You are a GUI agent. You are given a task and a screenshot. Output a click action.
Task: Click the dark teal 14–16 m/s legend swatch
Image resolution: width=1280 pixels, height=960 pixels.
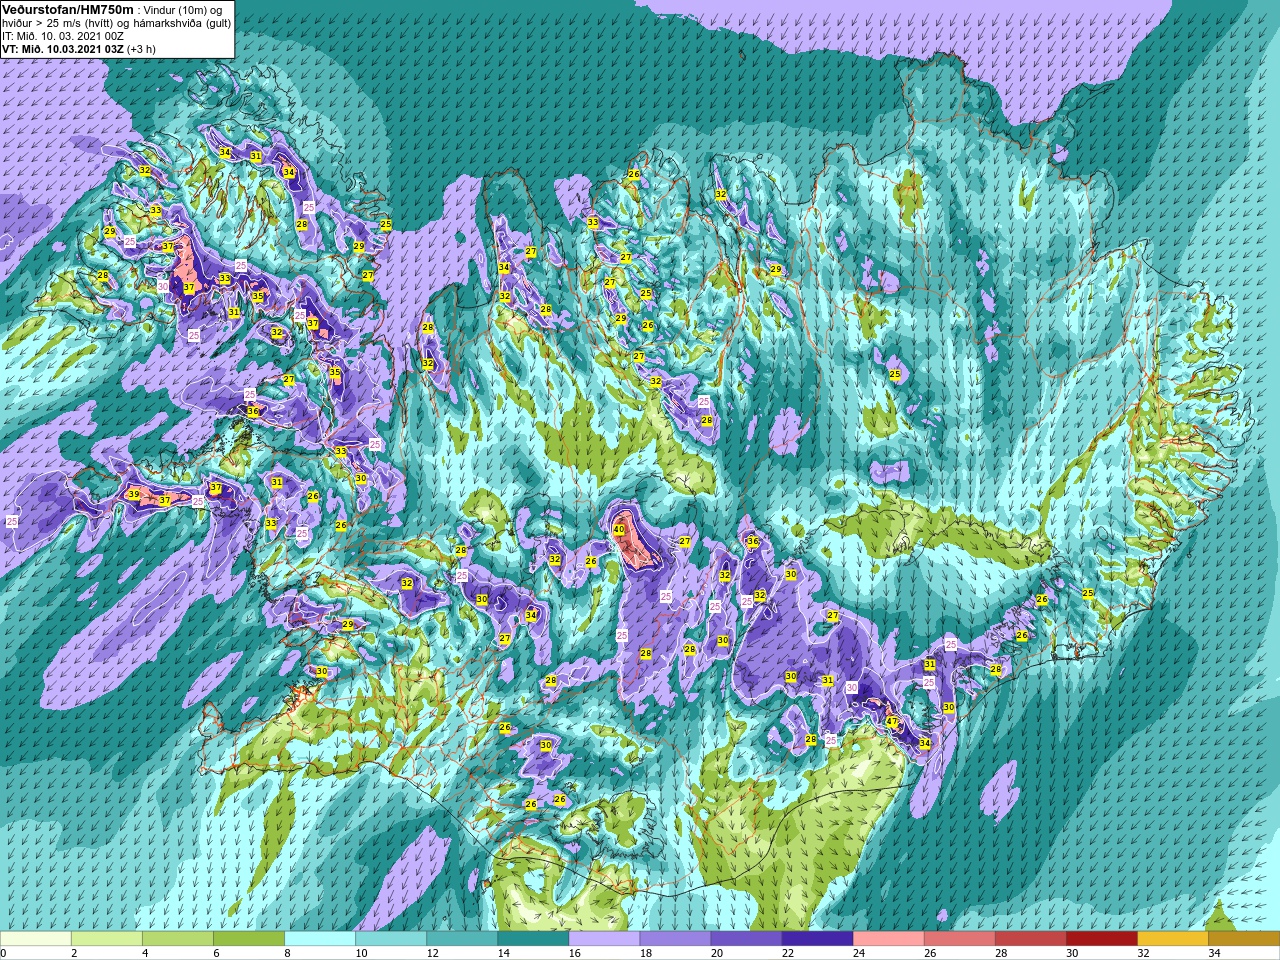pos(533,939)
